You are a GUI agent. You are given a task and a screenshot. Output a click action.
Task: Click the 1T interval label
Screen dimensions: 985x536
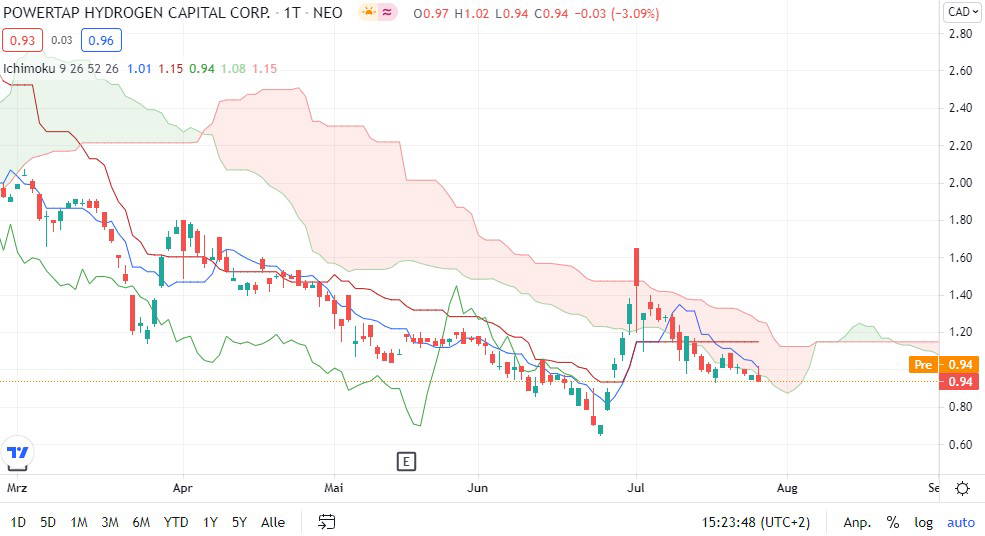pos(291,13)
